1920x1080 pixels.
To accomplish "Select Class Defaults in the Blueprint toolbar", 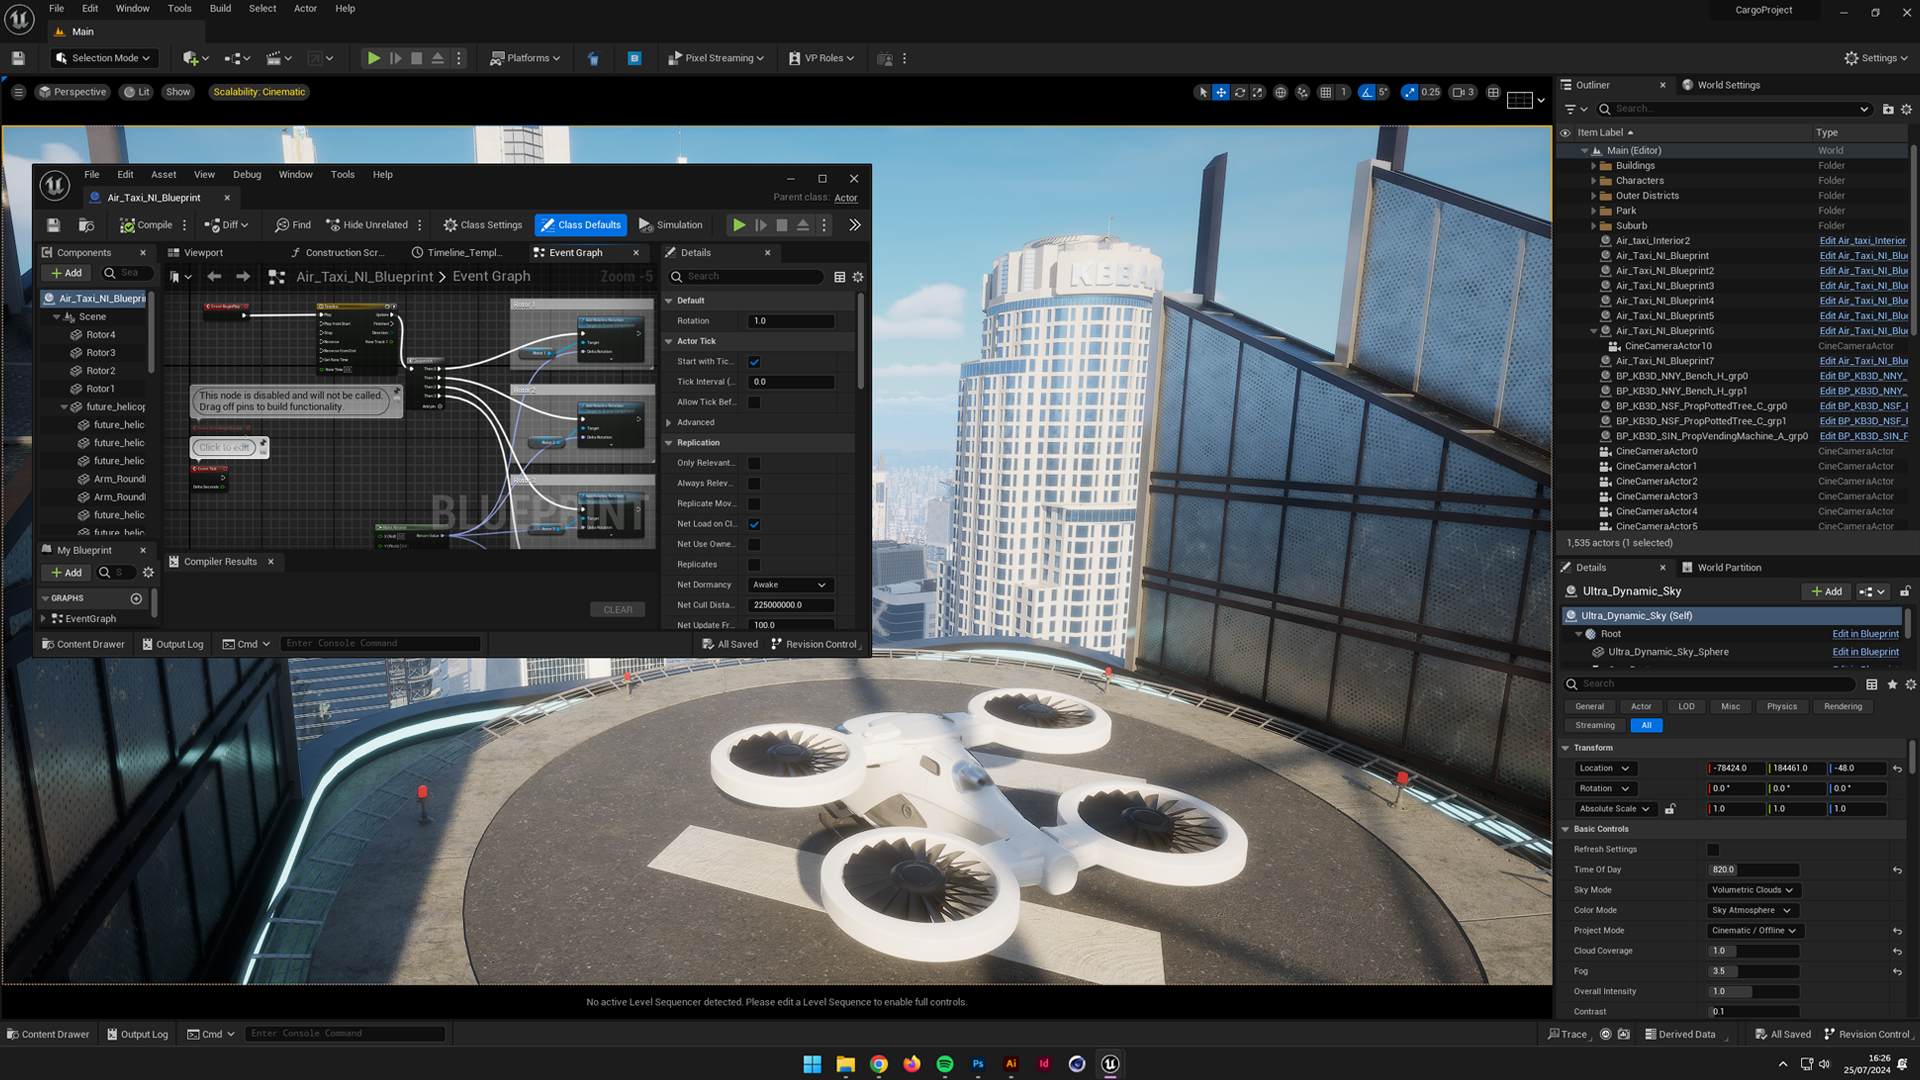I will click(581, 225).
